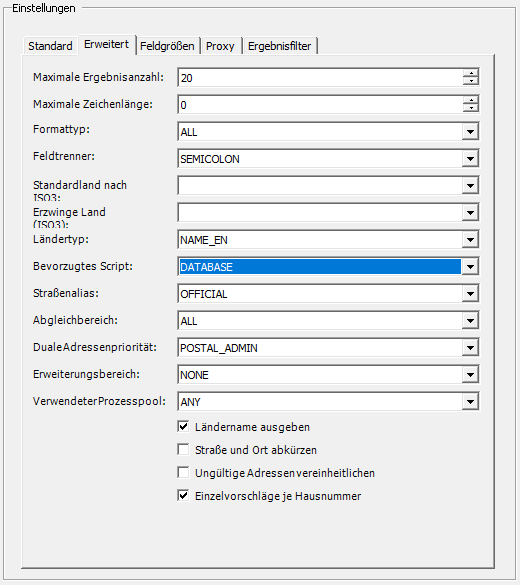The width and height of the screenshot is (520, 585).
Task: Open the Ergebnisfilter tab
Action: pyautogui.click(x=280, y=46)
